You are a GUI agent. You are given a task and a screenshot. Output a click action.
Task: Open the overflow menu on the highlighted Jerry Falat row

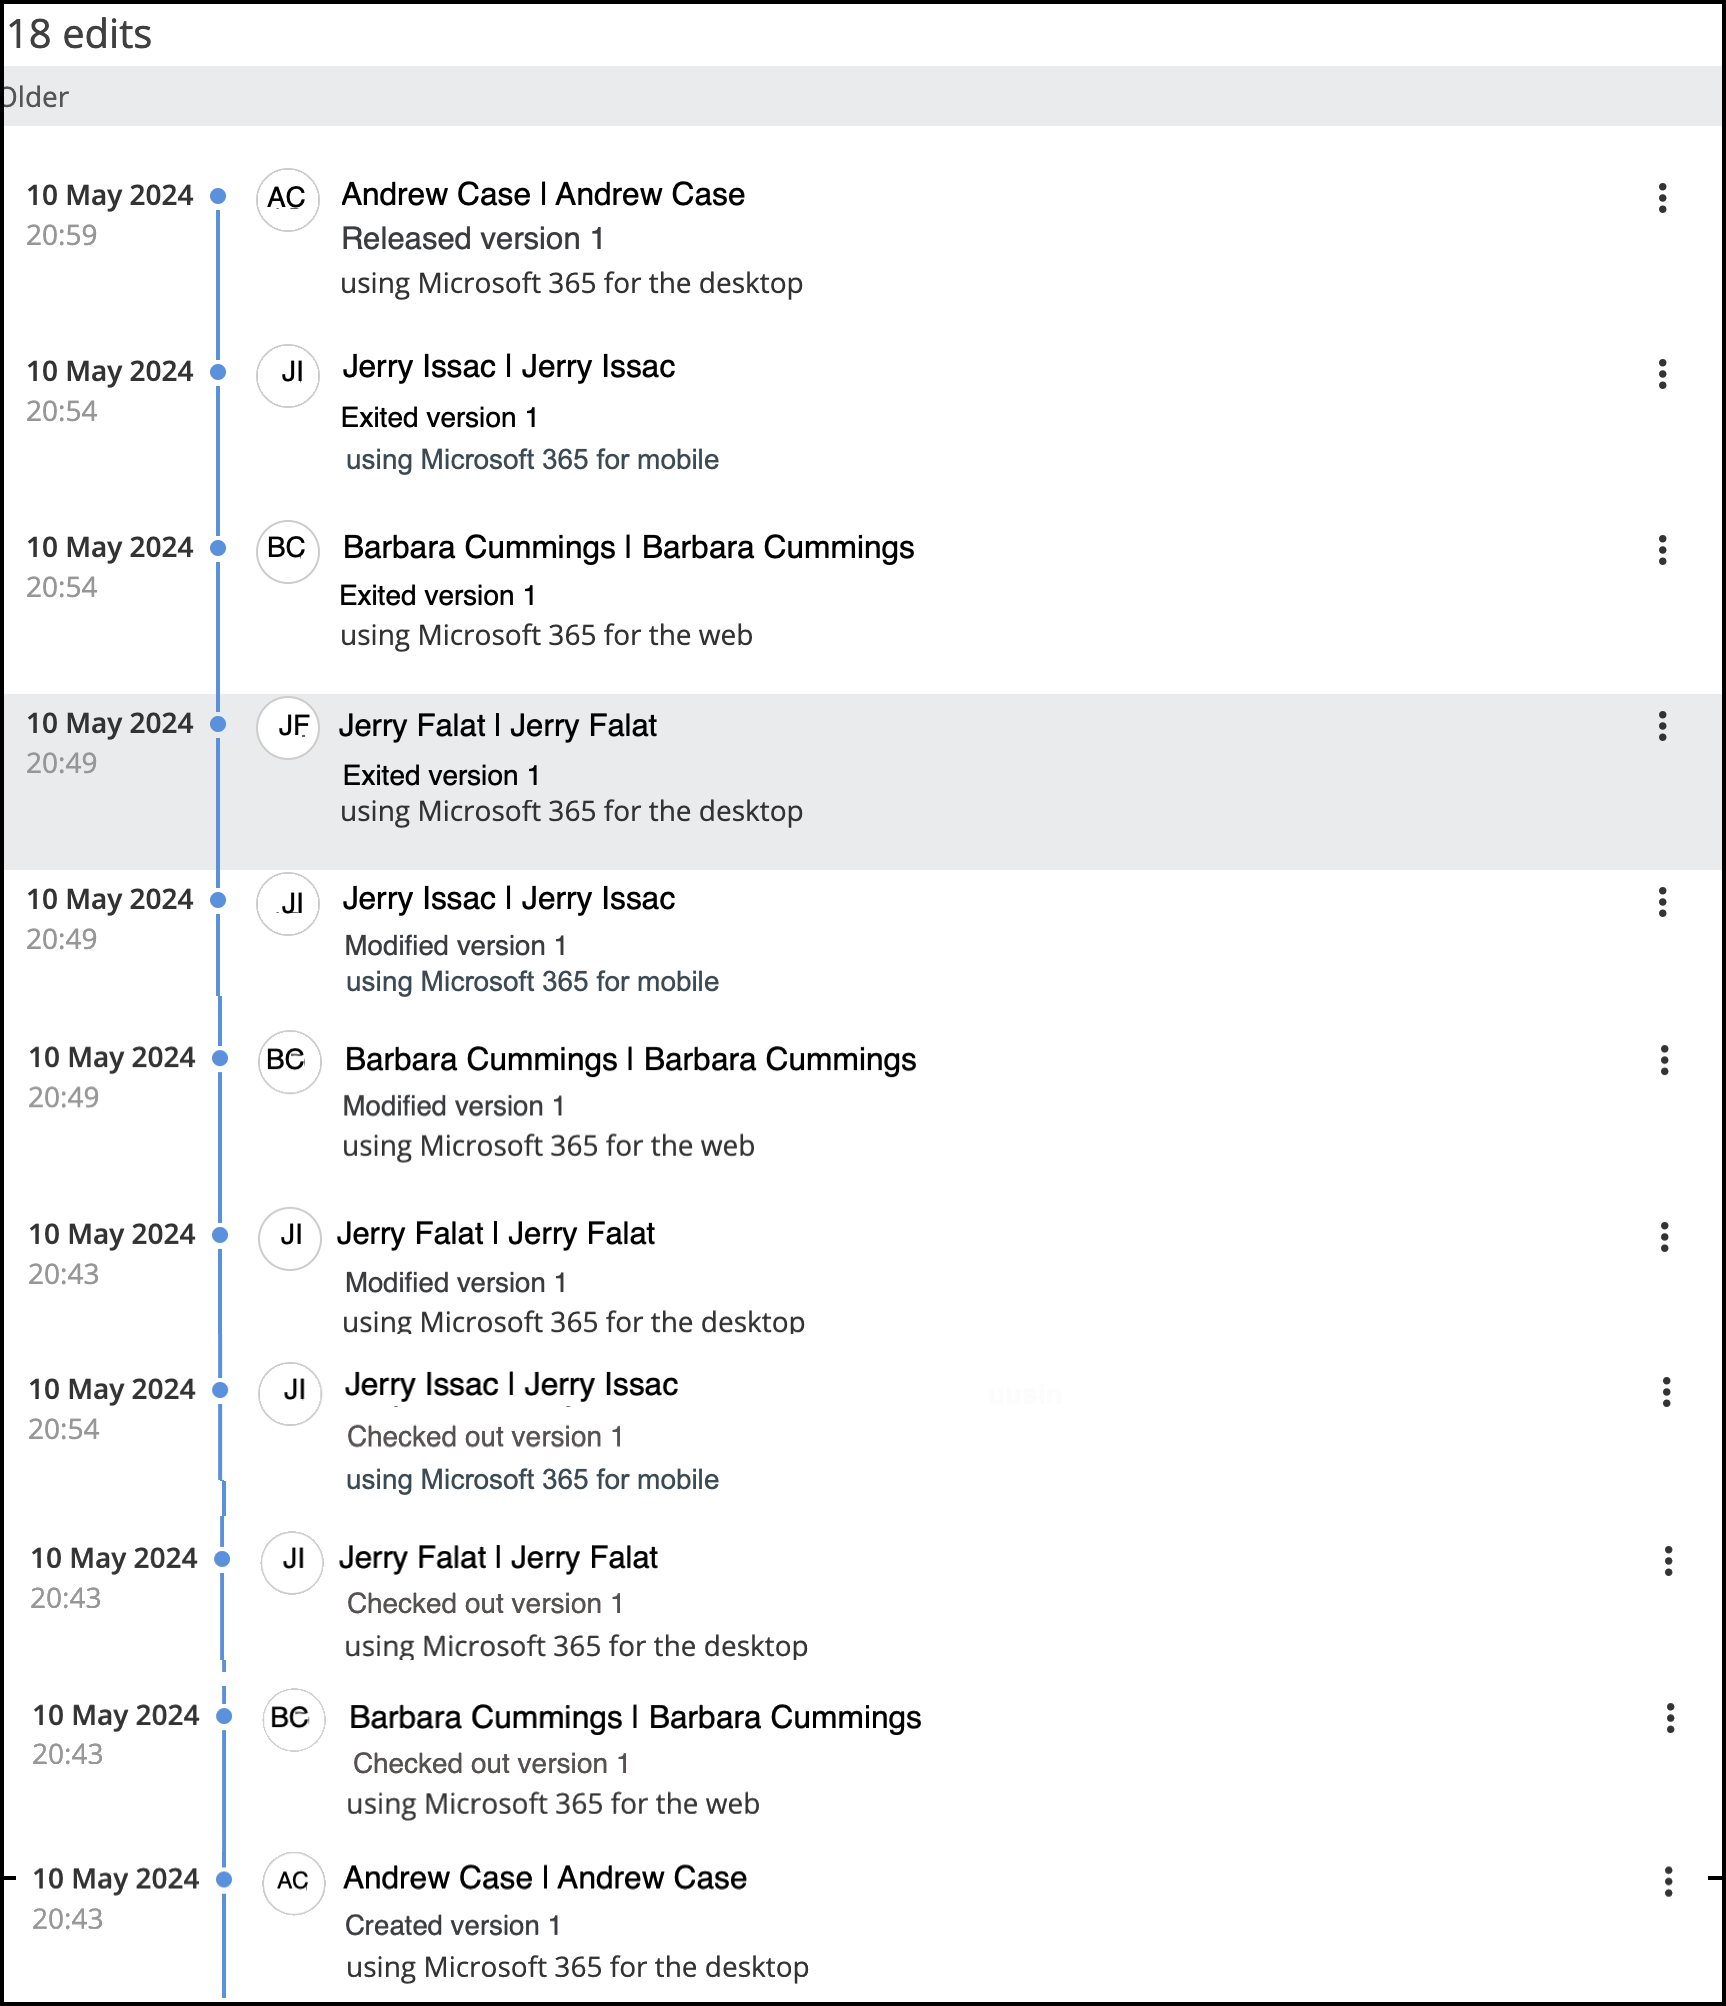point(1661,728)
